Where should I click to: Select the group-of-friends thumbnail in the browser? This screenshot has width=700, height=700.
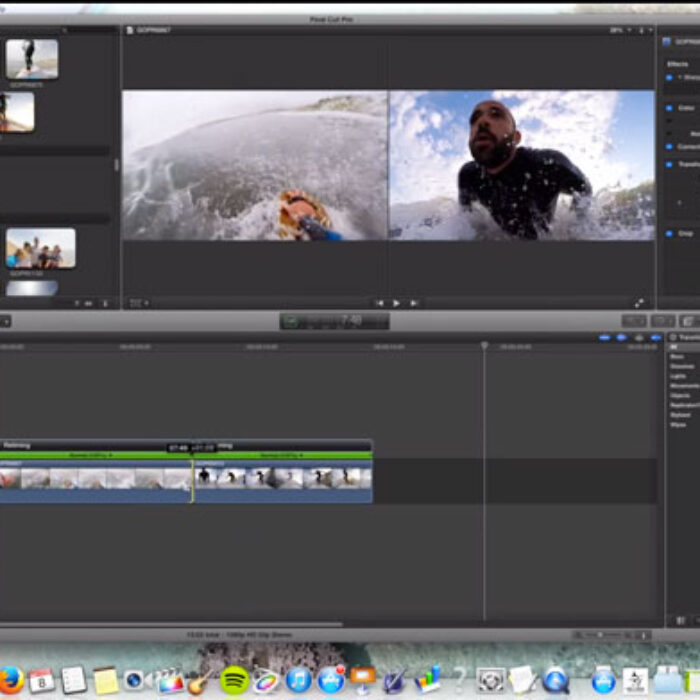pyautogui.click(x=41, y=248)
